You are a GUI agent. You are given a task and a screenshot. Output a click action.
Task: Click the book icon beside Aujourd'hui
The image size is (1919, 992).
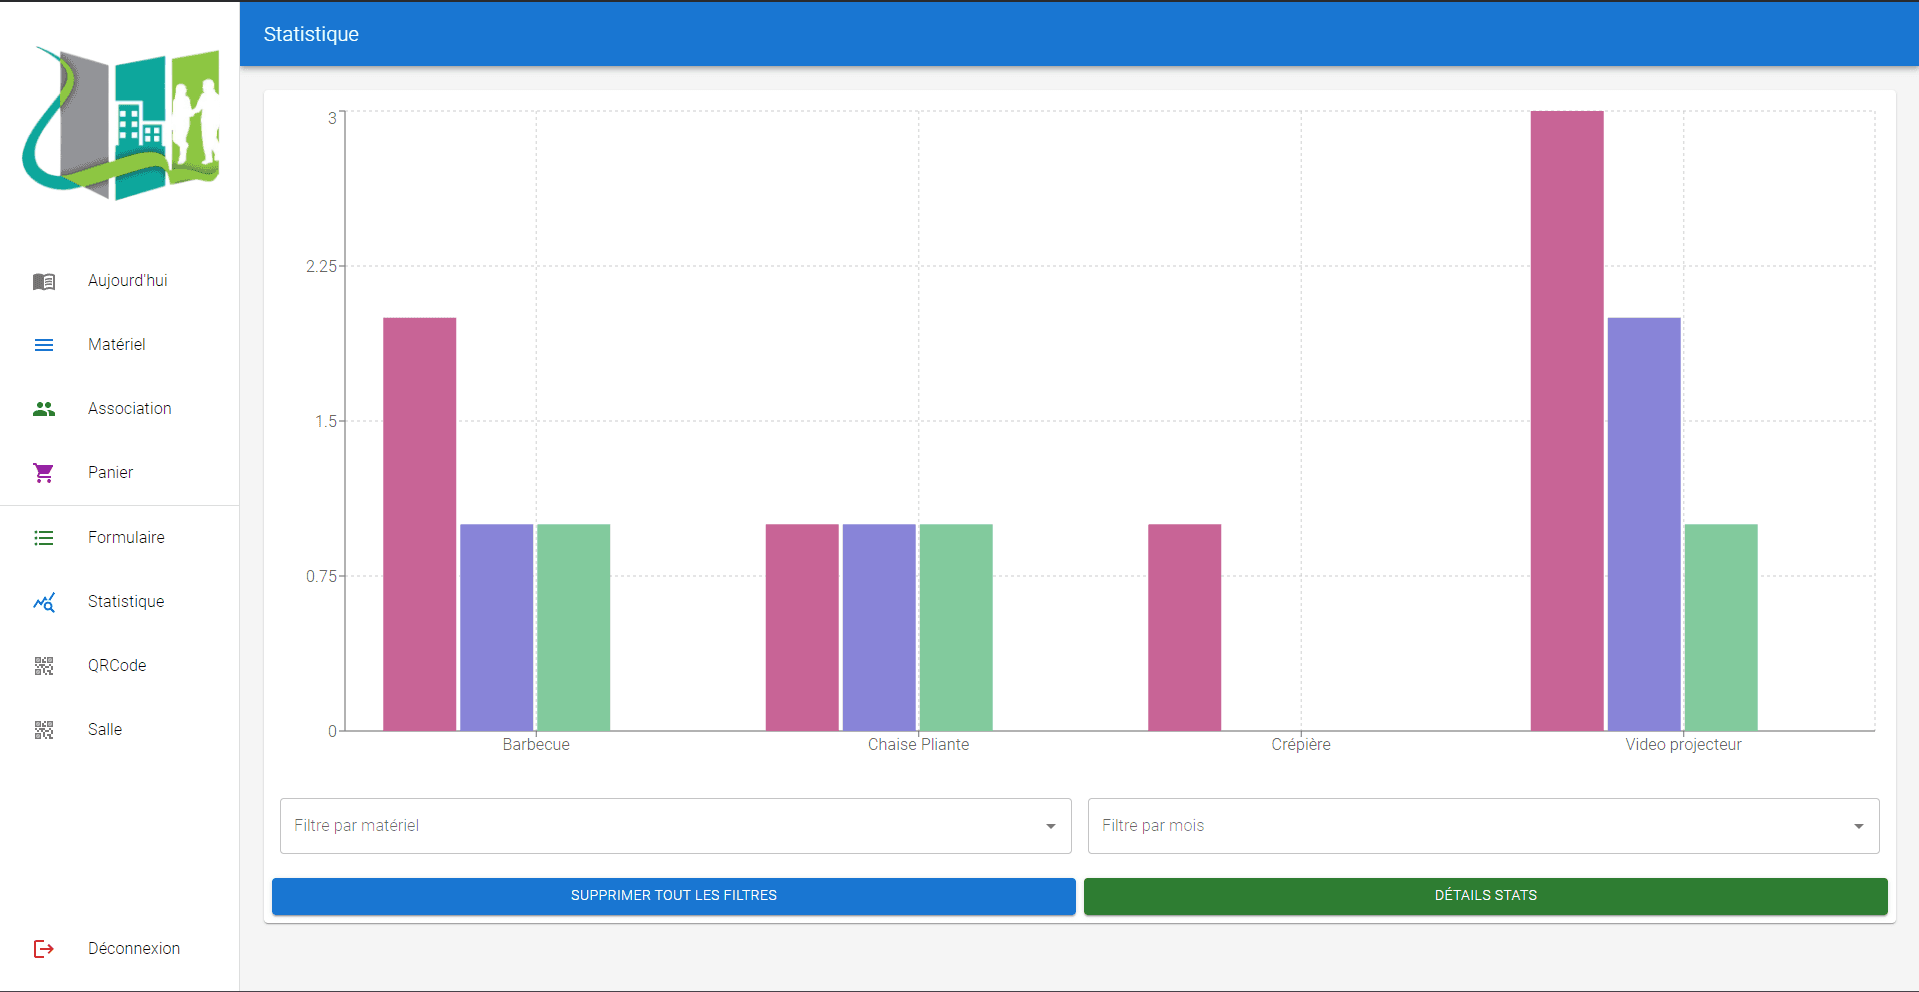pyautogui.click(x=44, y=281)
